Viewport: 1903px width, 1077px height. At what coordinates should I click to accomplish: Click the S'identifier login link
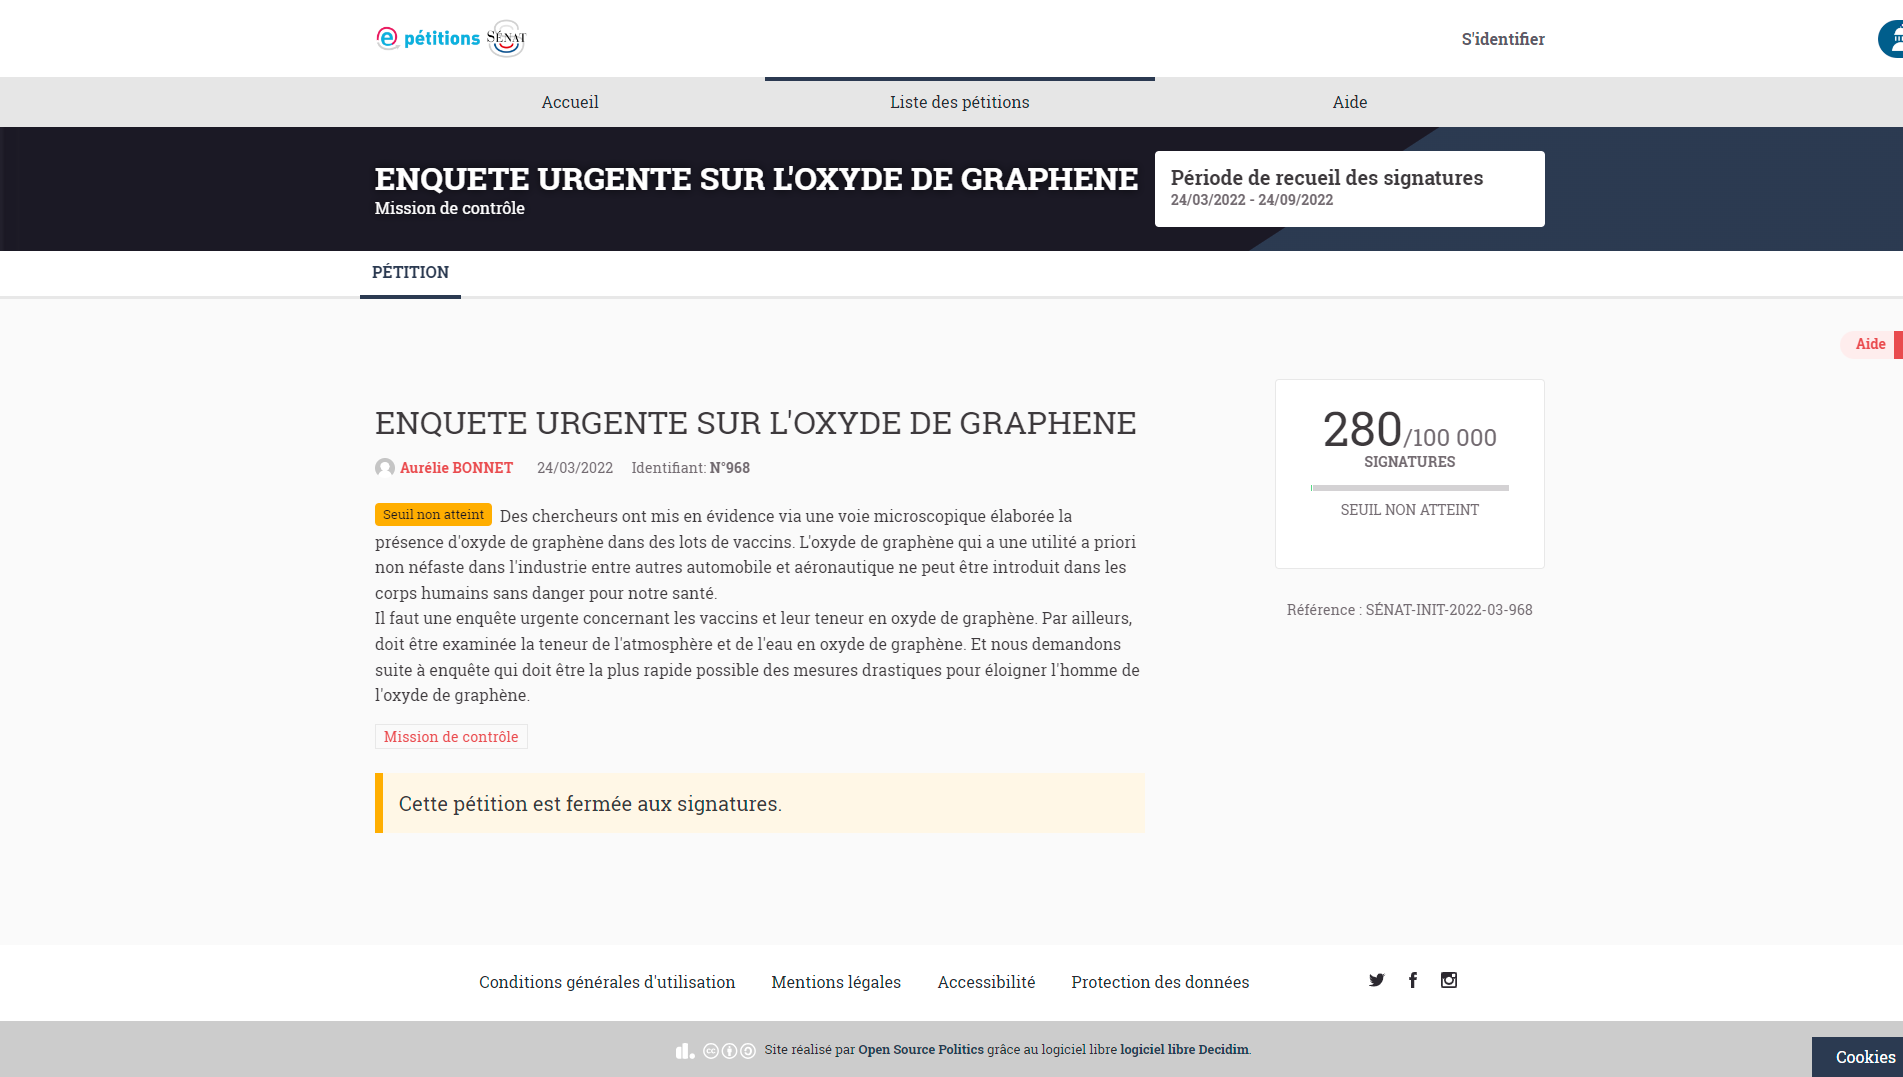click(x=1503, y=39)
